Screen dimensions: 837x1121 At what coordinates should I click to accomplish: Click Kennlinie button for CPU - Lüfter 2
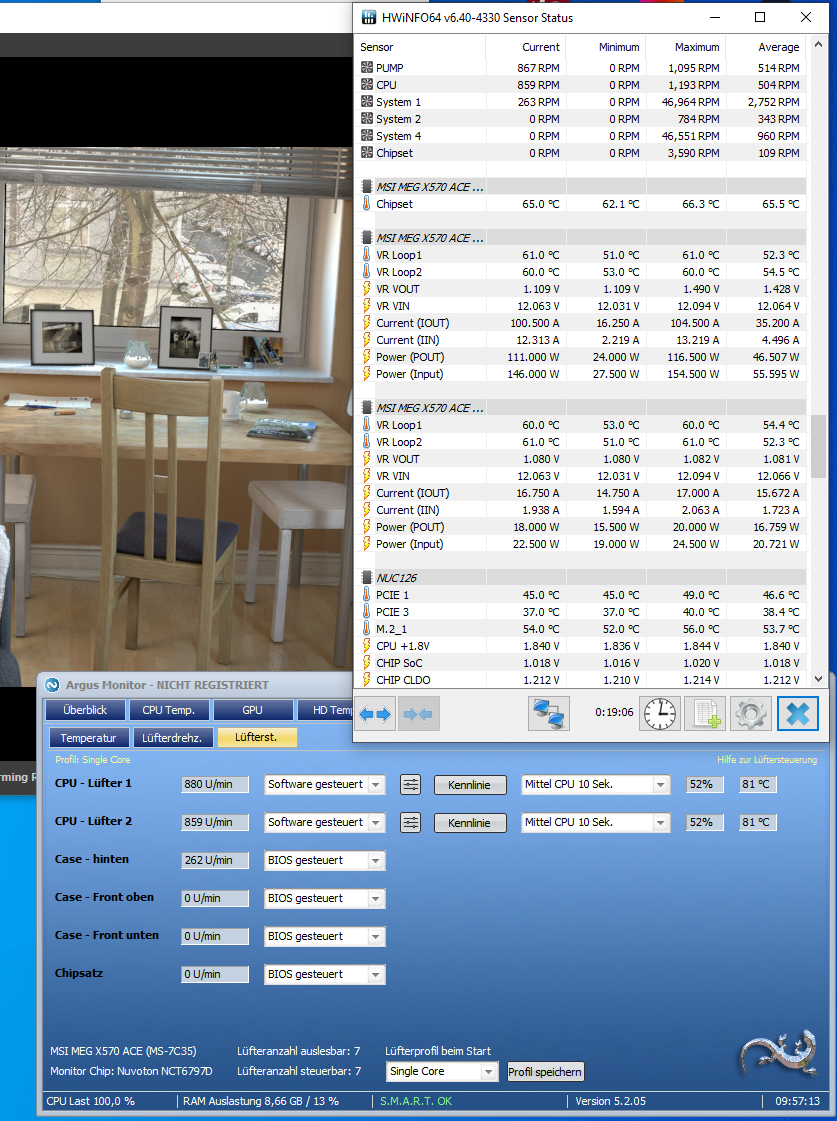coord(470,822)
